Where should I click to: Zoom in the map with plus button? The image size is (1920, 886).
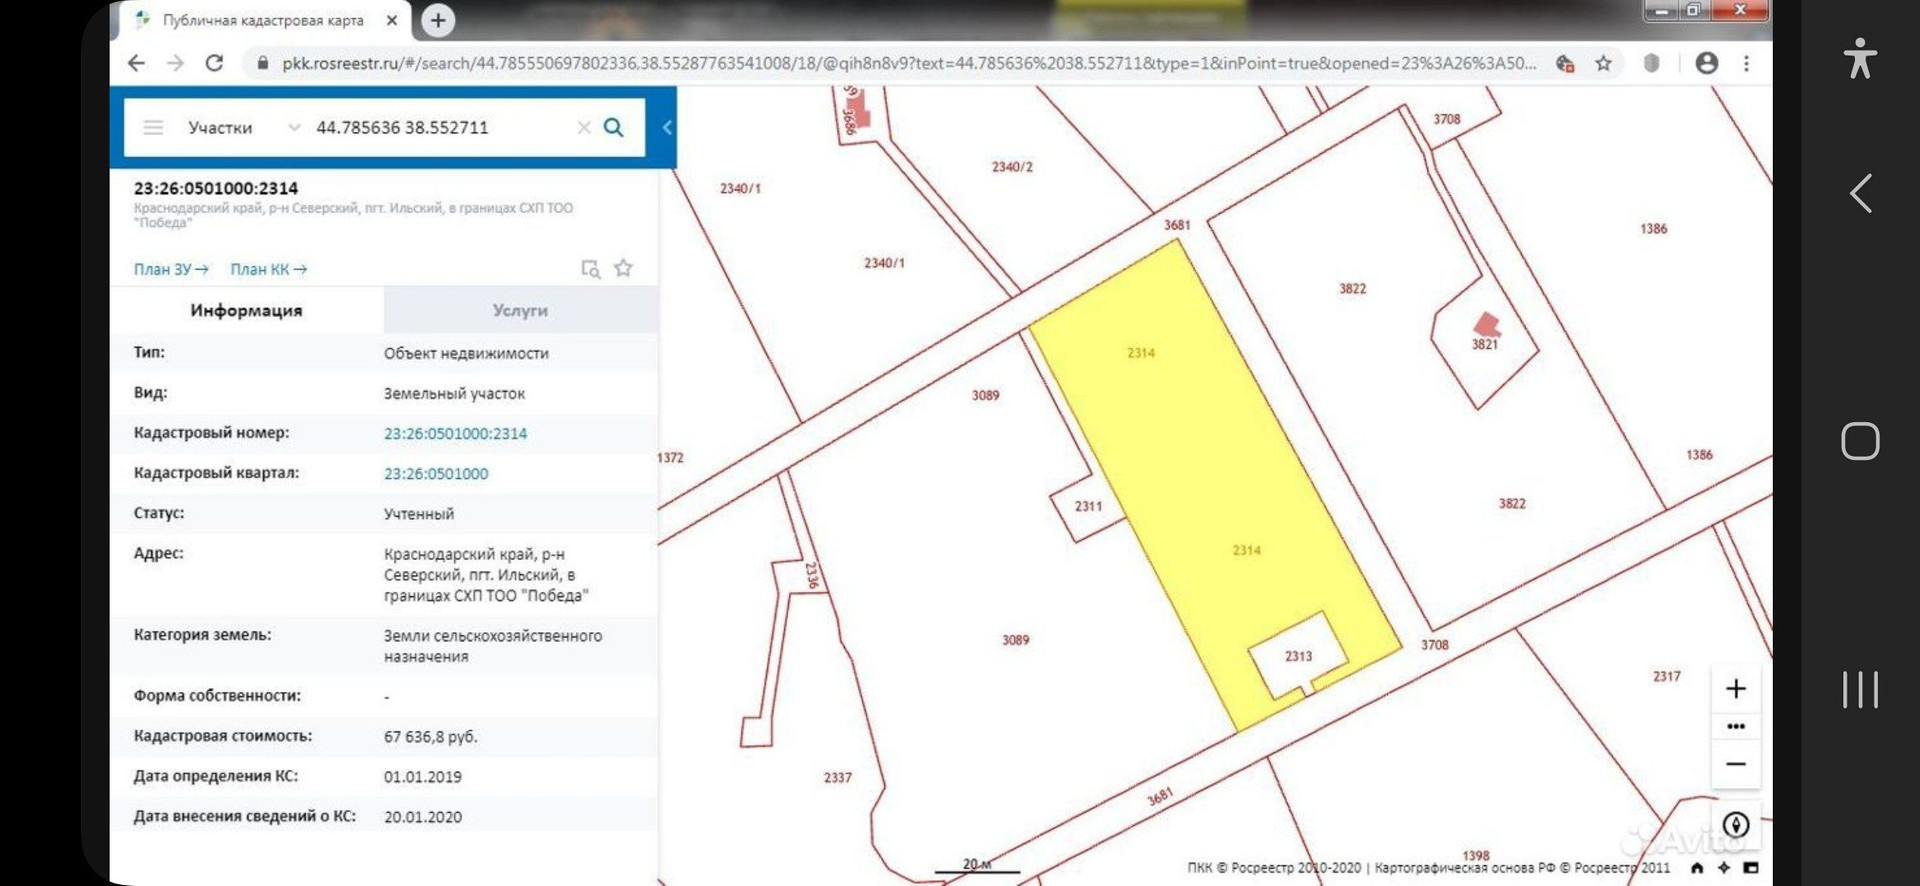[1736, 688]
